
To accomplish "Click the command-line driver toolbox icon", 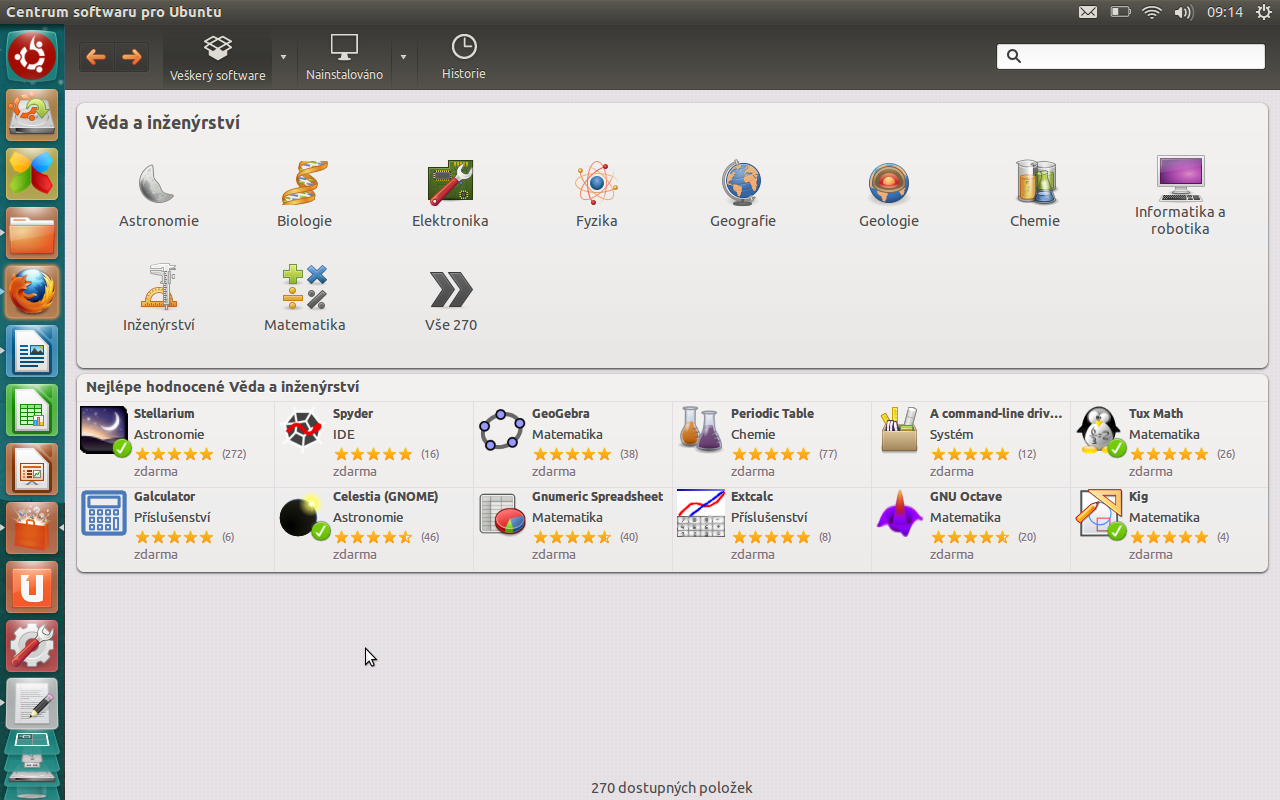I will pyautogui.click(x=899, y=431).
